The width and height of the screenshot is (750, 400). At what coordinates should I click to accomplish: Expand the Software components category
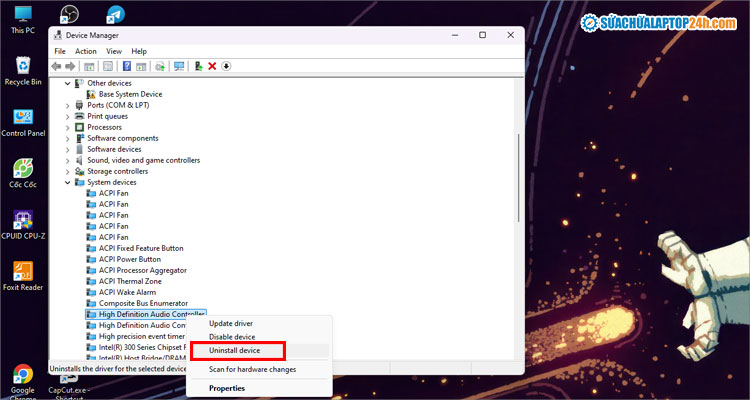67,138
